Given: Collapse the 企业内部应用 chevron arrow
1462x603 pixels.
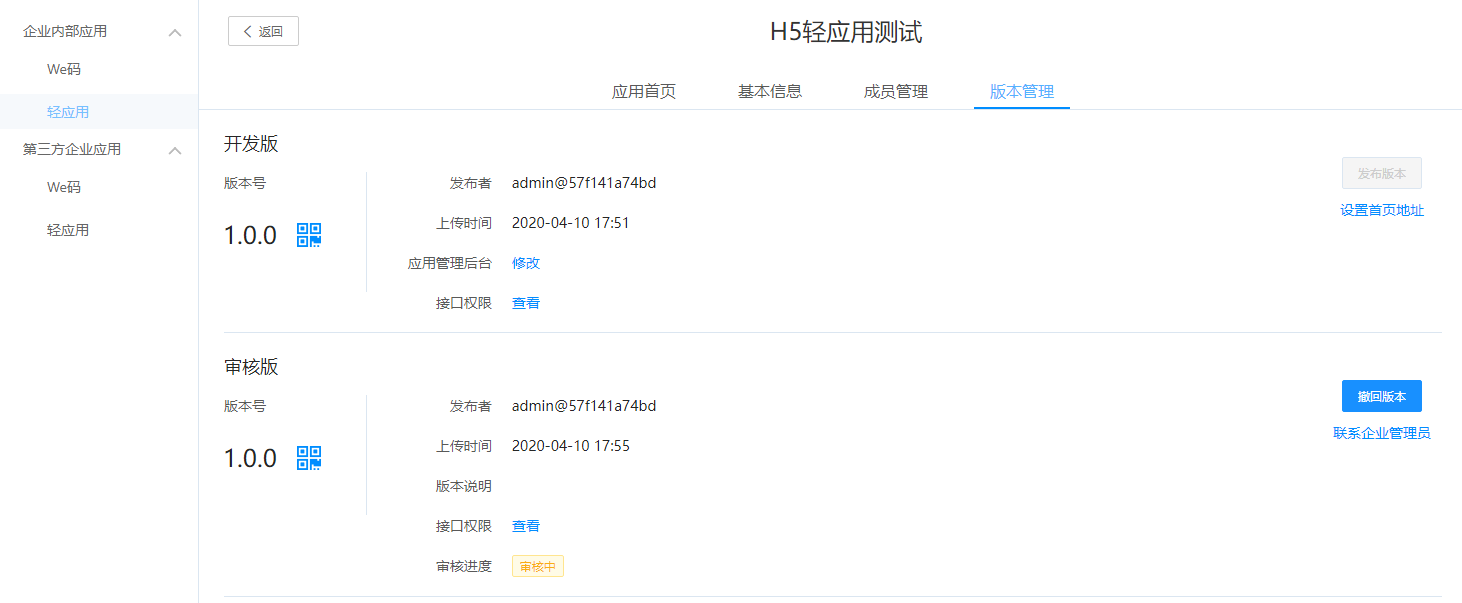Looking at the screenshot, I should pyautogui.click(x=175, y=33).
